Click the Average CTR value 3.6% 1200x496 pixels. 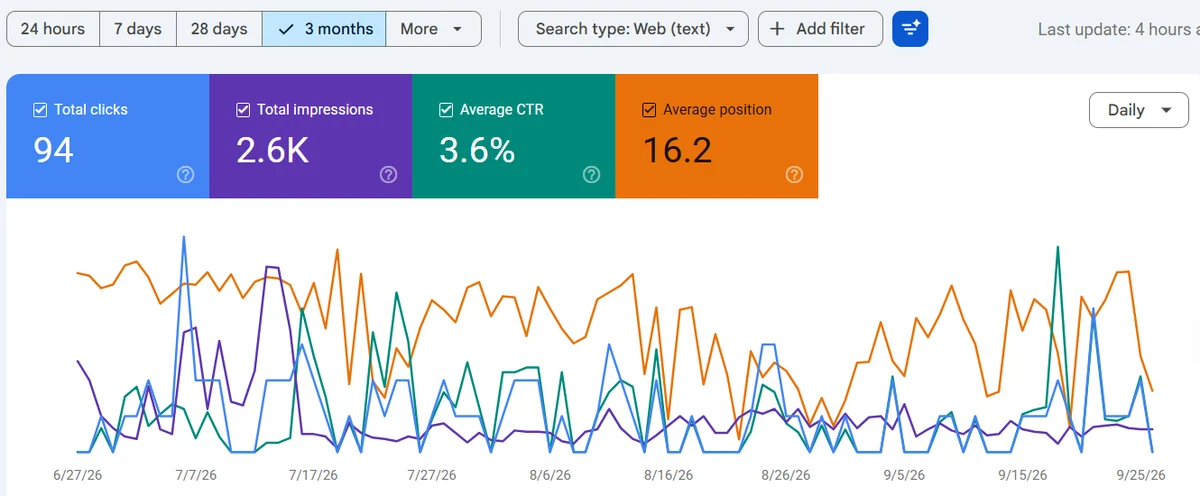click(x=477, y=150)
